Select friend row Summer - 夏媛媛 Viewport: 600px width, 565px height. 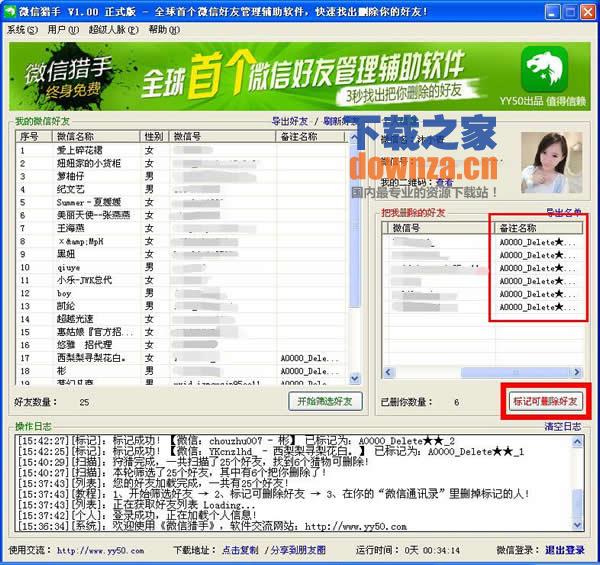click(x=181, y=202)
